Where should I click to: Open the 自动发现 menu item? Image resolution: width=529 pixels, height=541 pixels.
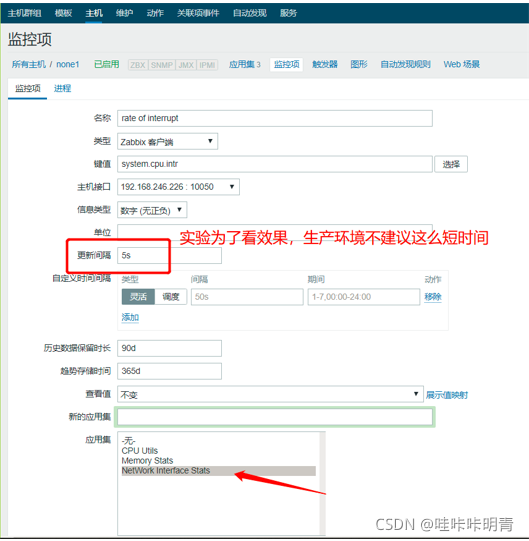point(249,13)
